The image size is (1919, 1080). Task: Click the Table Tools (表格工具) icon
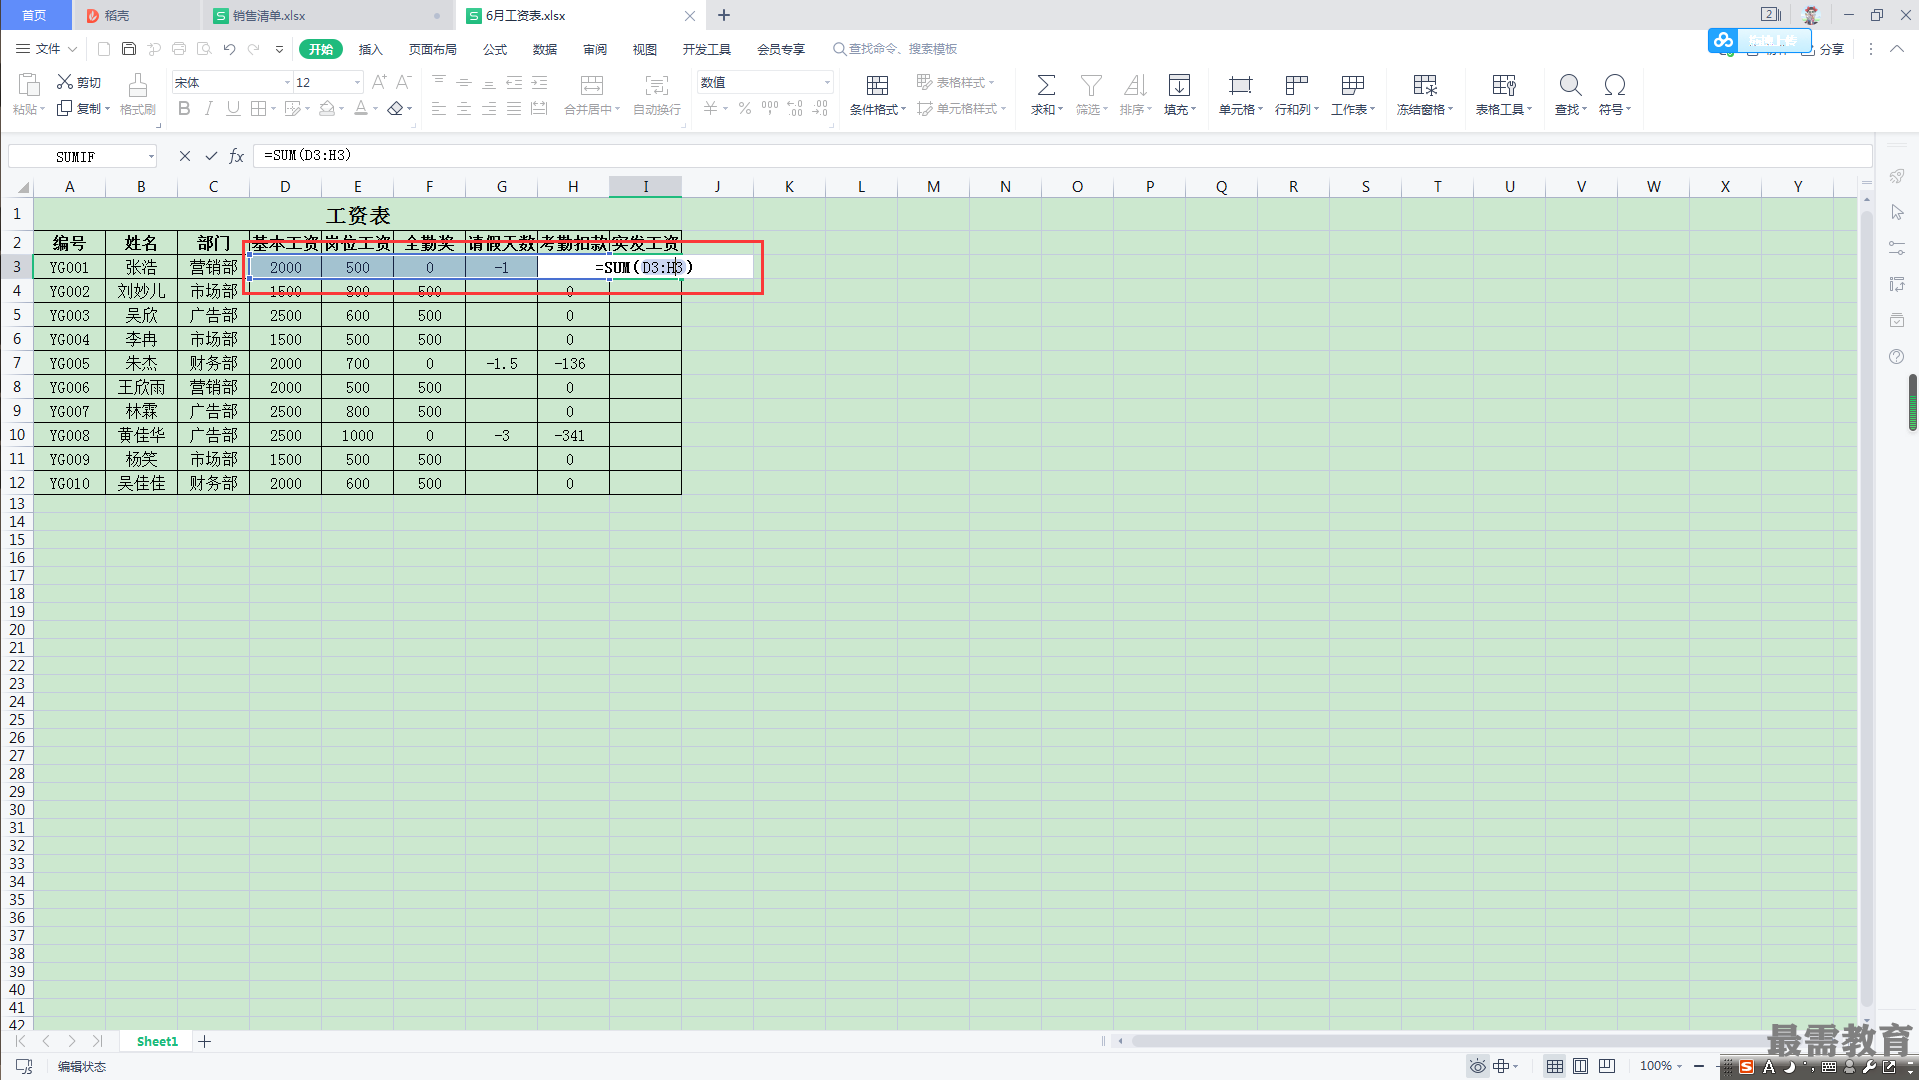pyautogui.click(x=1504, y=85)
